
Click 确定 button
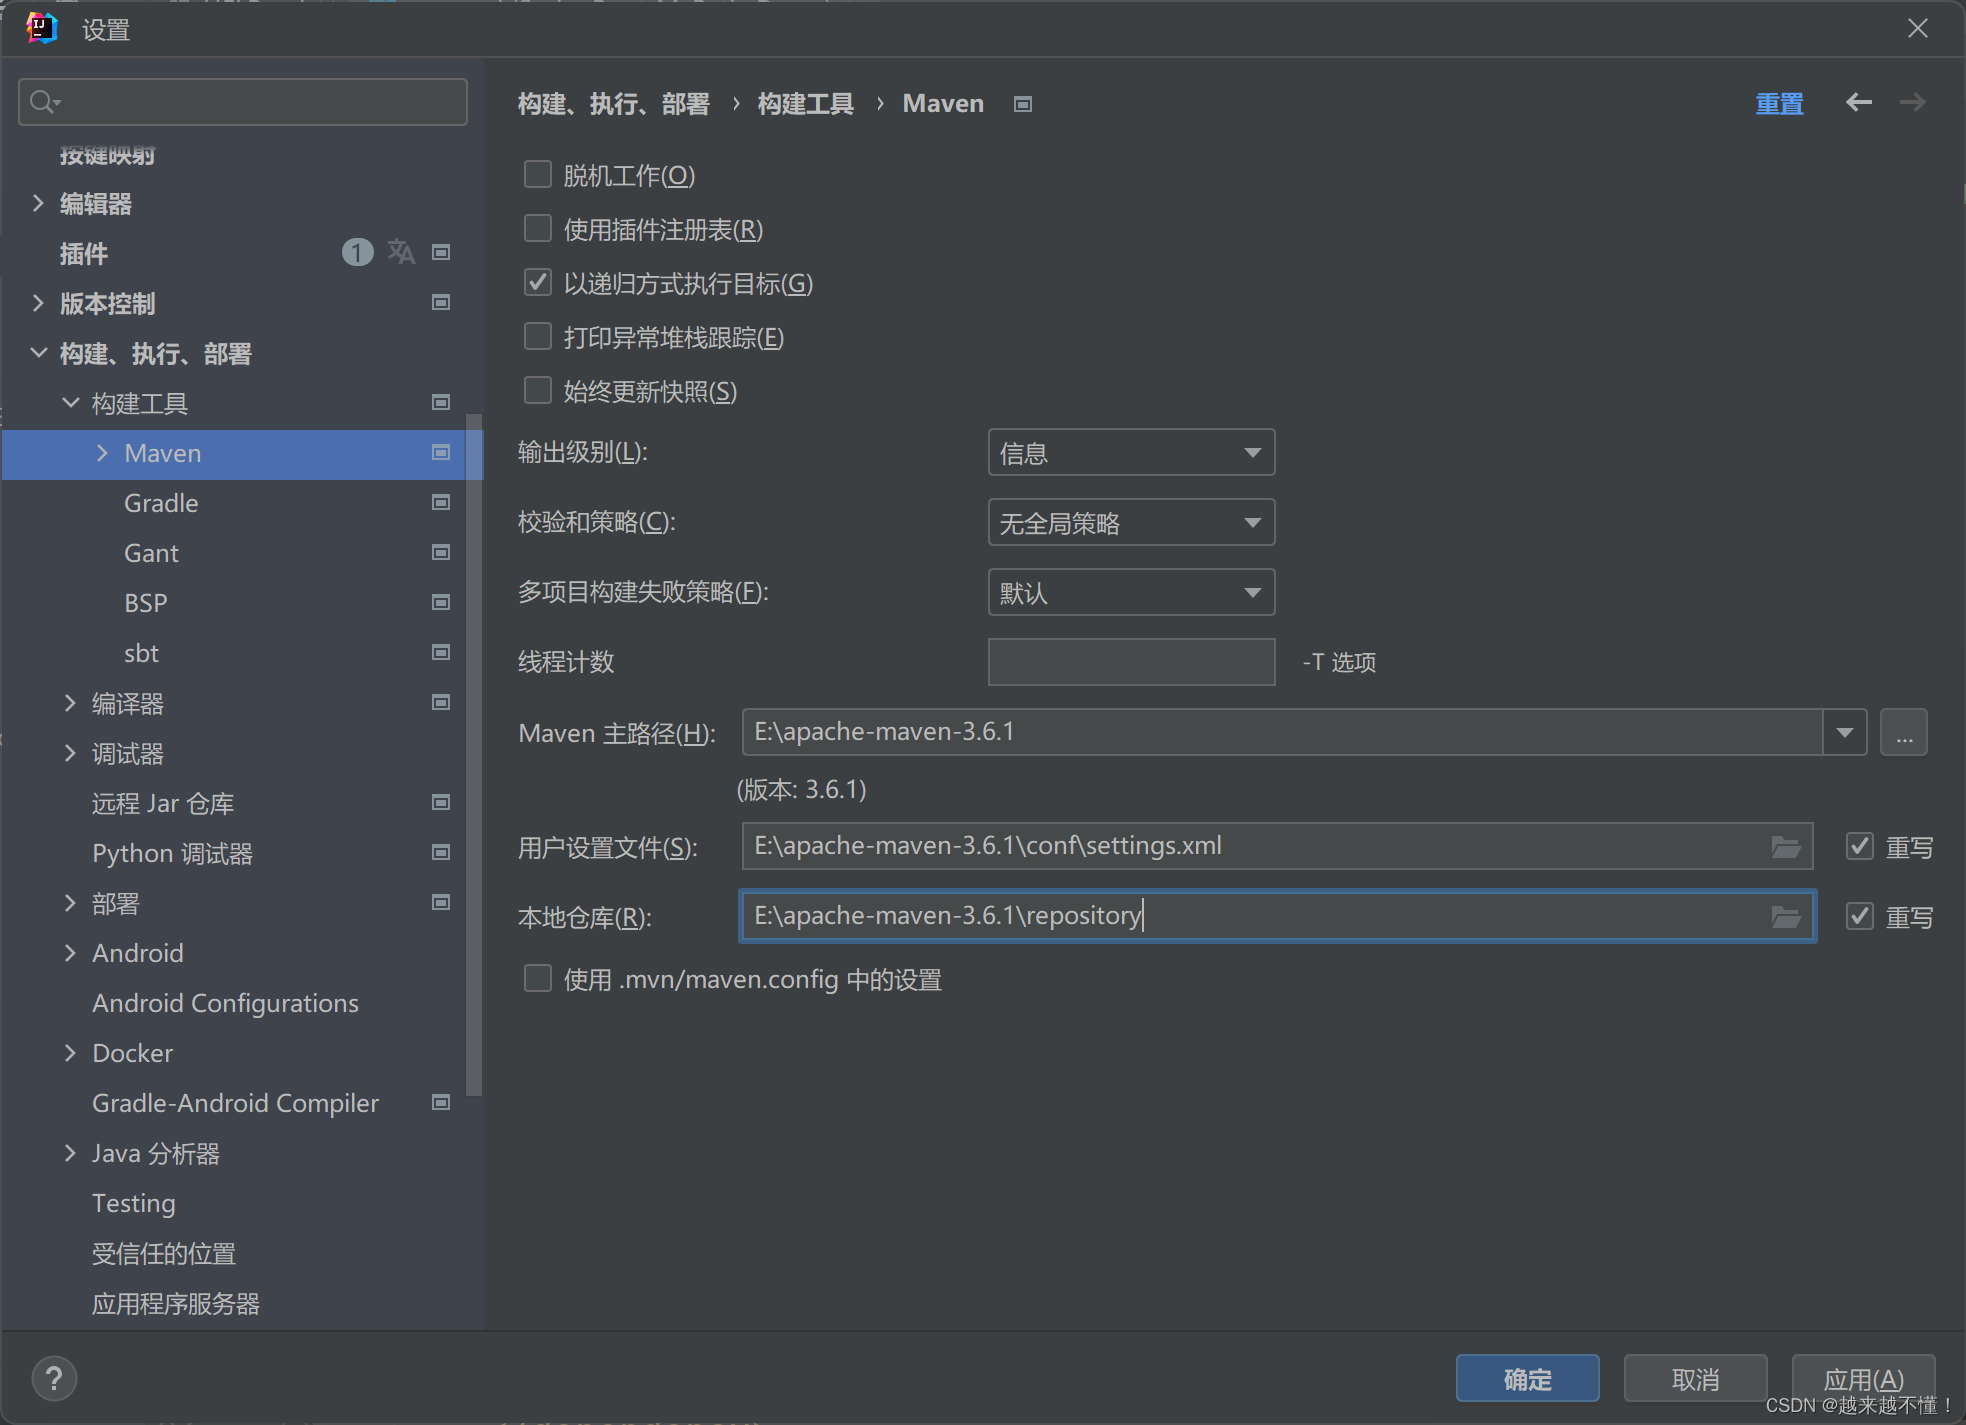pyautogui.click(x=1527, y=1379)
